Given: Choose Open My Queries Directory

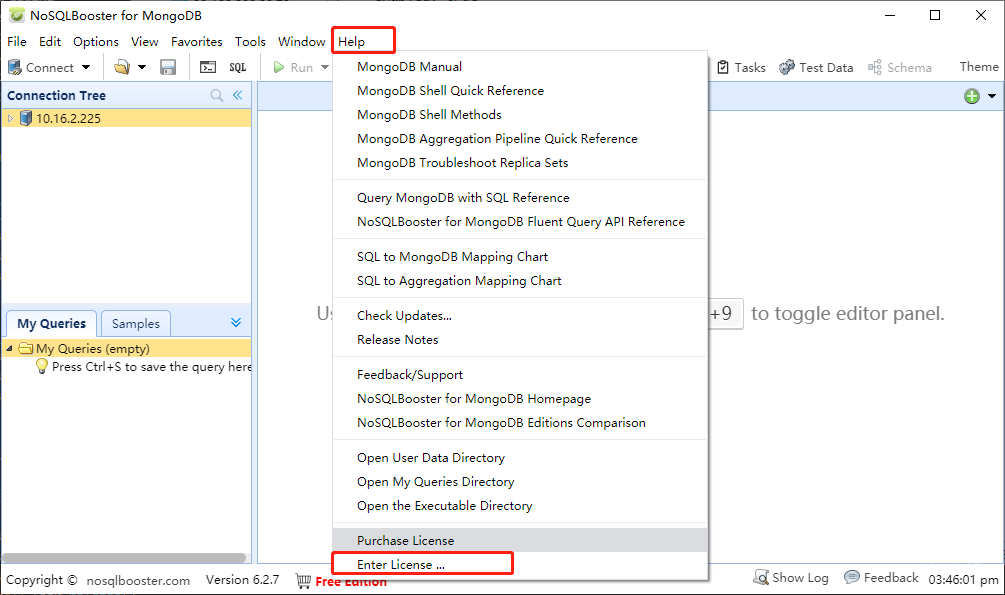Looking at the screenshot, I should click(520, 482).
